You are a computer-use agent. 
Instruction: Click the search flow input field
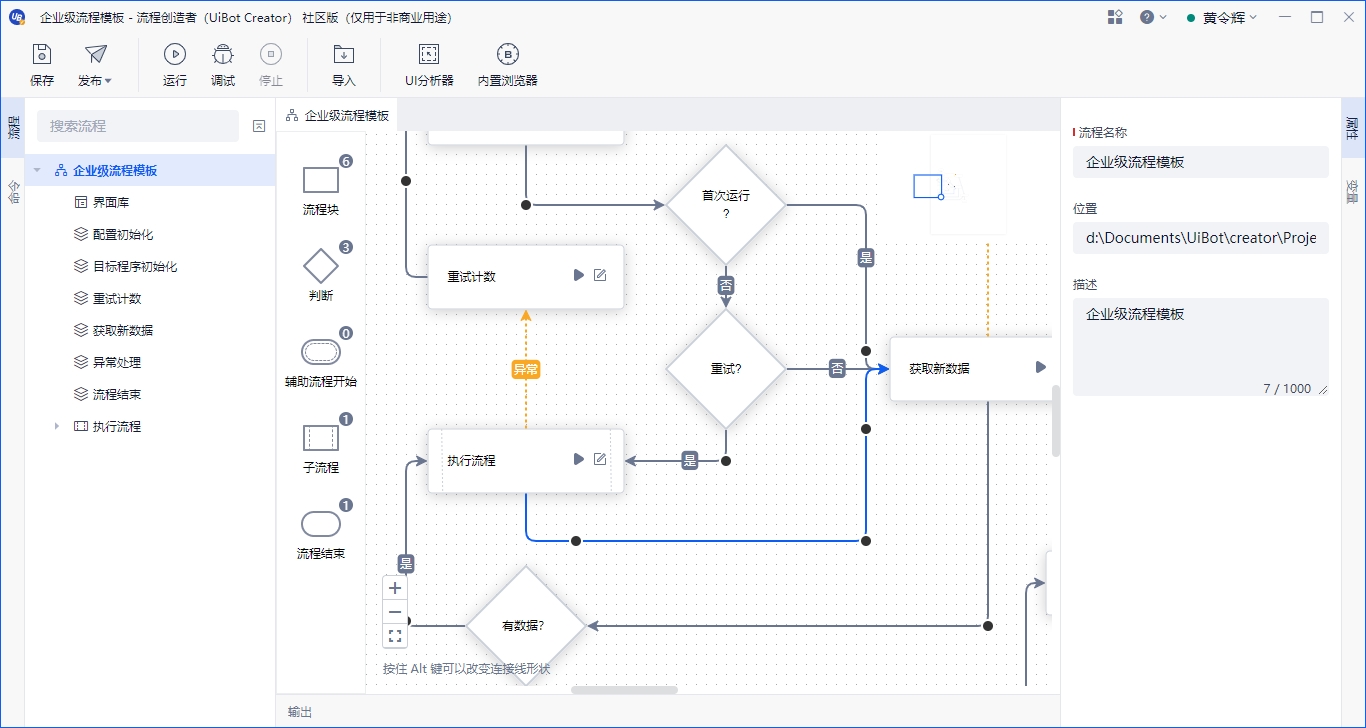pyautogui.click(x=138, y=126)
